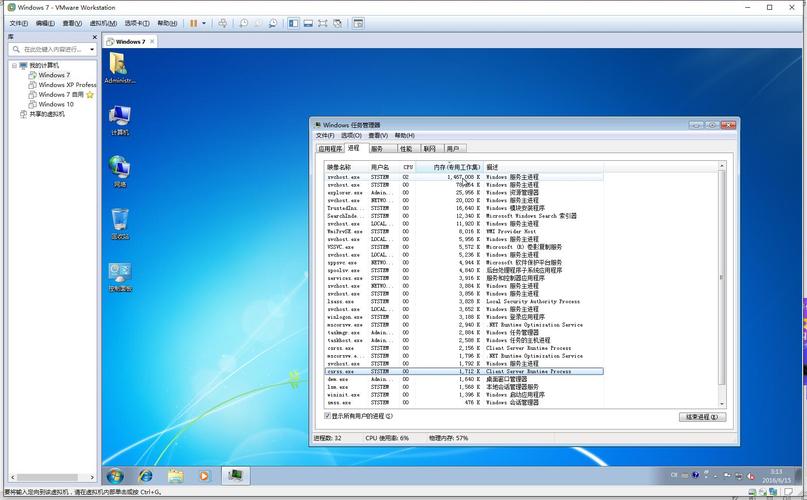Collapse the My Computer tree node
Viewport: 807px width, 500px height.
click(x=15, y=65)
